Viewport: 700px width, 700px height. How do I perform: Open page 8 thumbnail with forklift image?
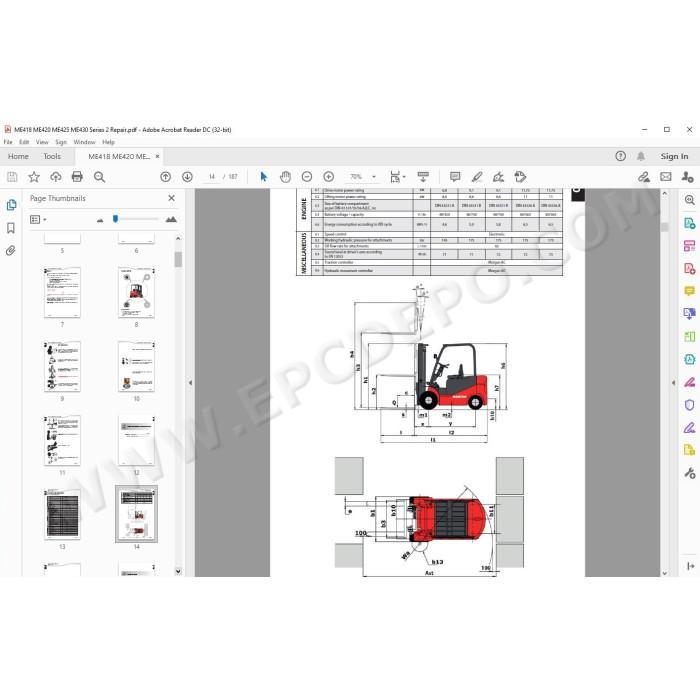137,292
